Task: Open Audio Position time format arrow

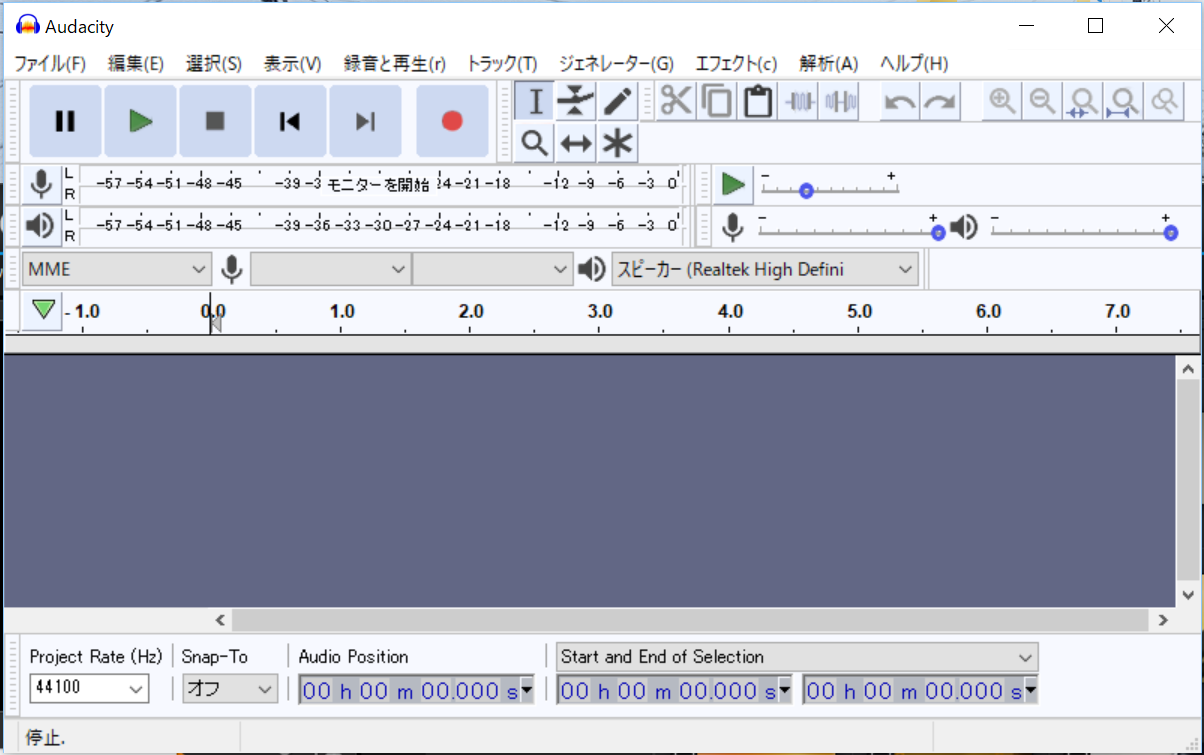Action: [527, 690]
